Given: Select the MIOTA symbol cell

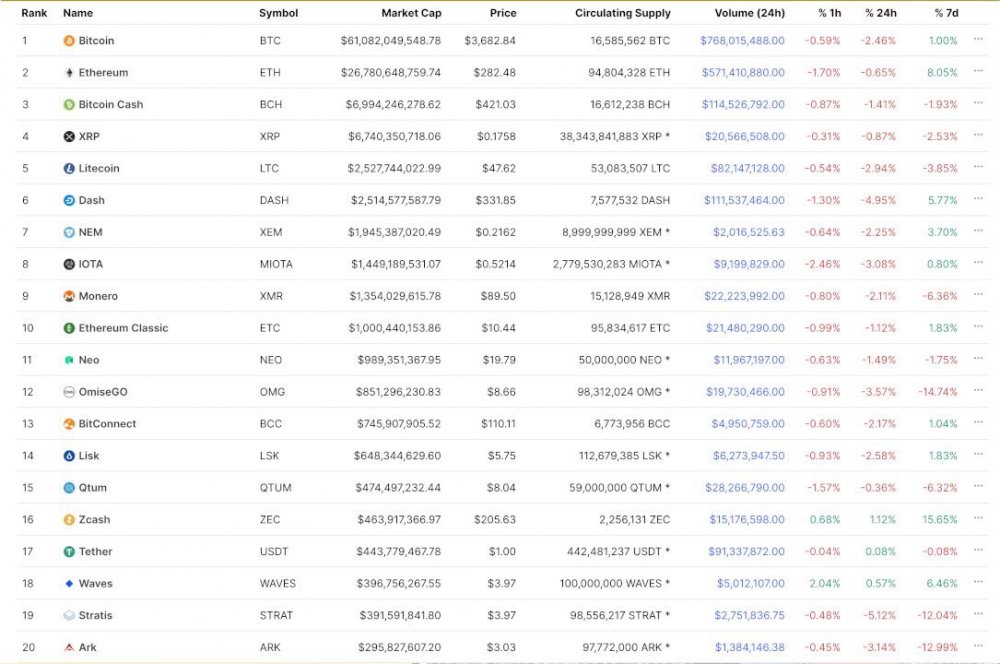Looking at the screenshot, I should coord(276,264).
